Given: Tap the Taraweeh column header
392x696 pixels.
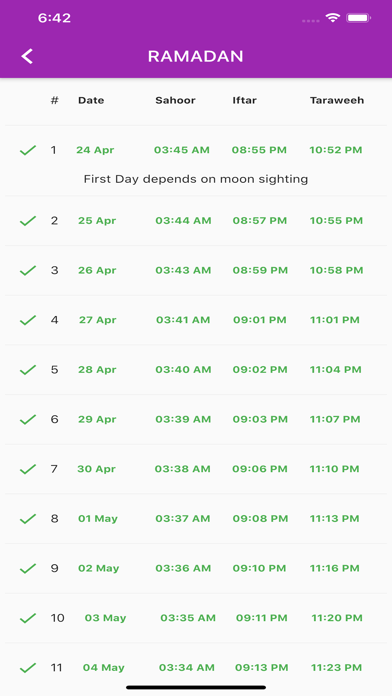Looking at the screenshot, I should pos(337,100).
